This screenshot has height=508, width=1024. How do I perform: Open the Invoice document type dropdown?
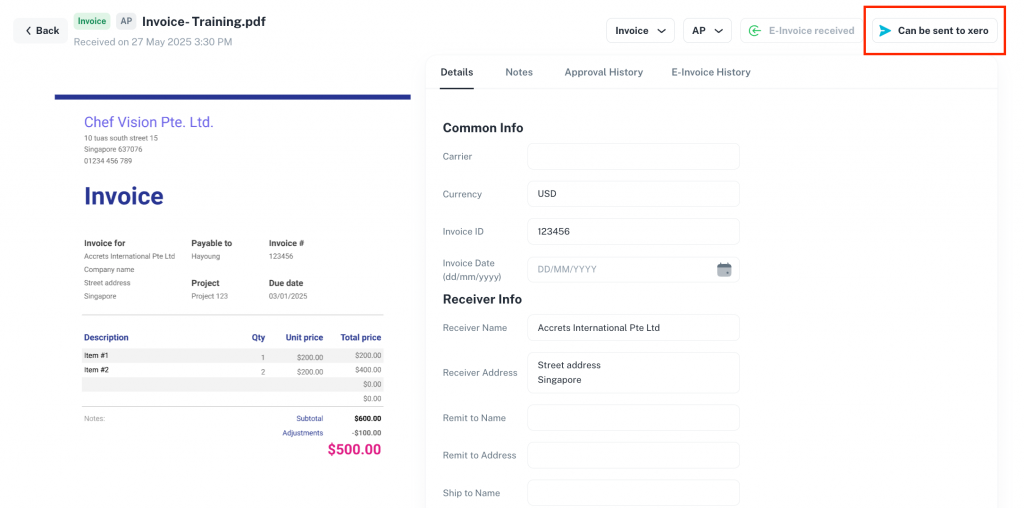point(640,31)
